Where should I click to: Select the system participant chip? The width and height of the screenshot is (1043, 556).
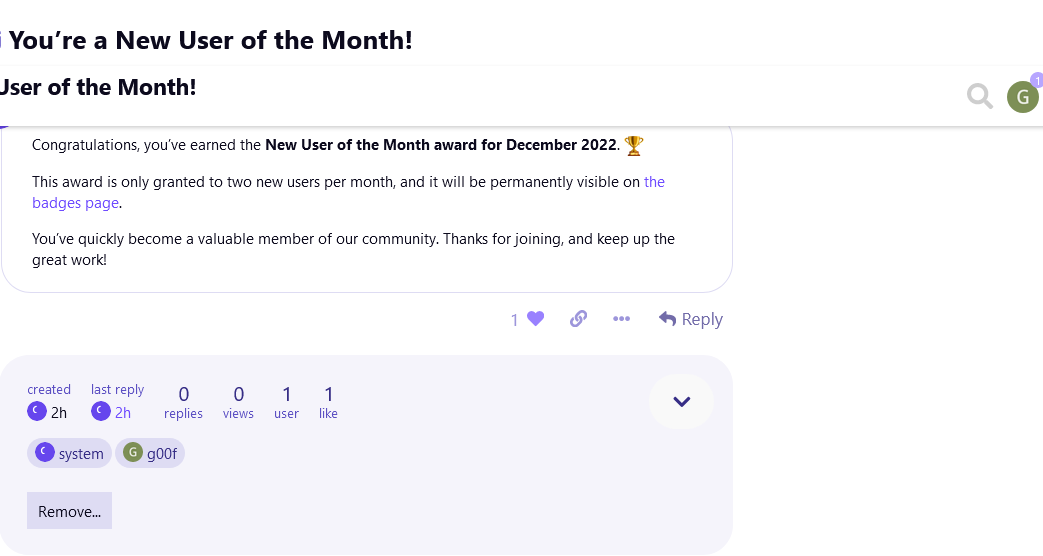pos(69,453)
